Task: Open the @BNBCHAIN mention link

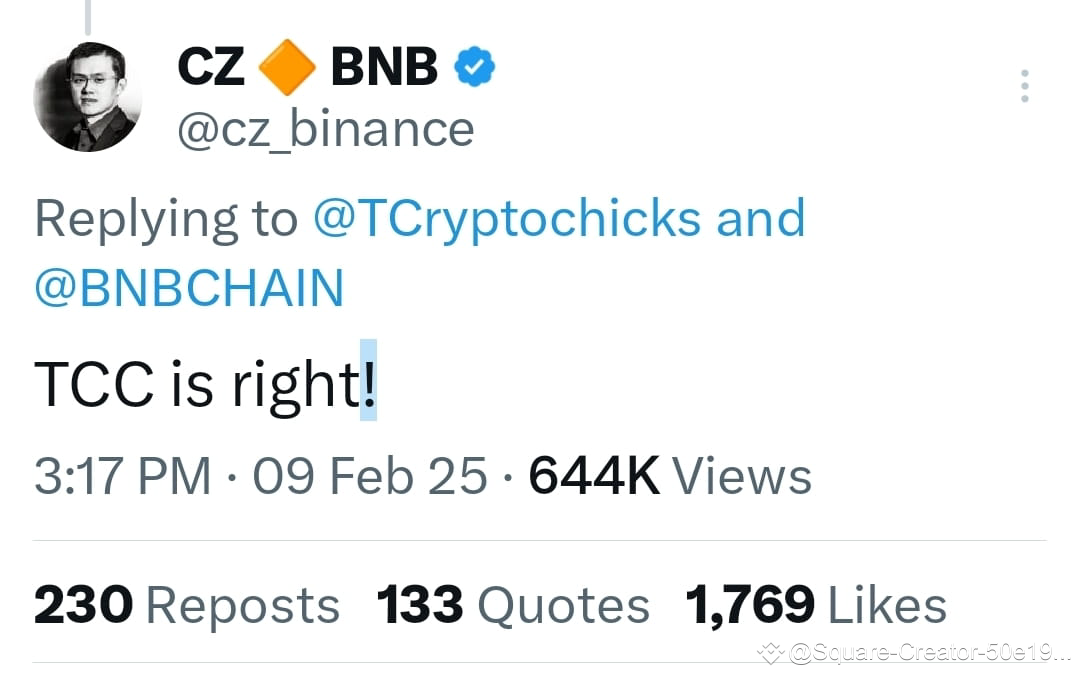Action: 188,287
